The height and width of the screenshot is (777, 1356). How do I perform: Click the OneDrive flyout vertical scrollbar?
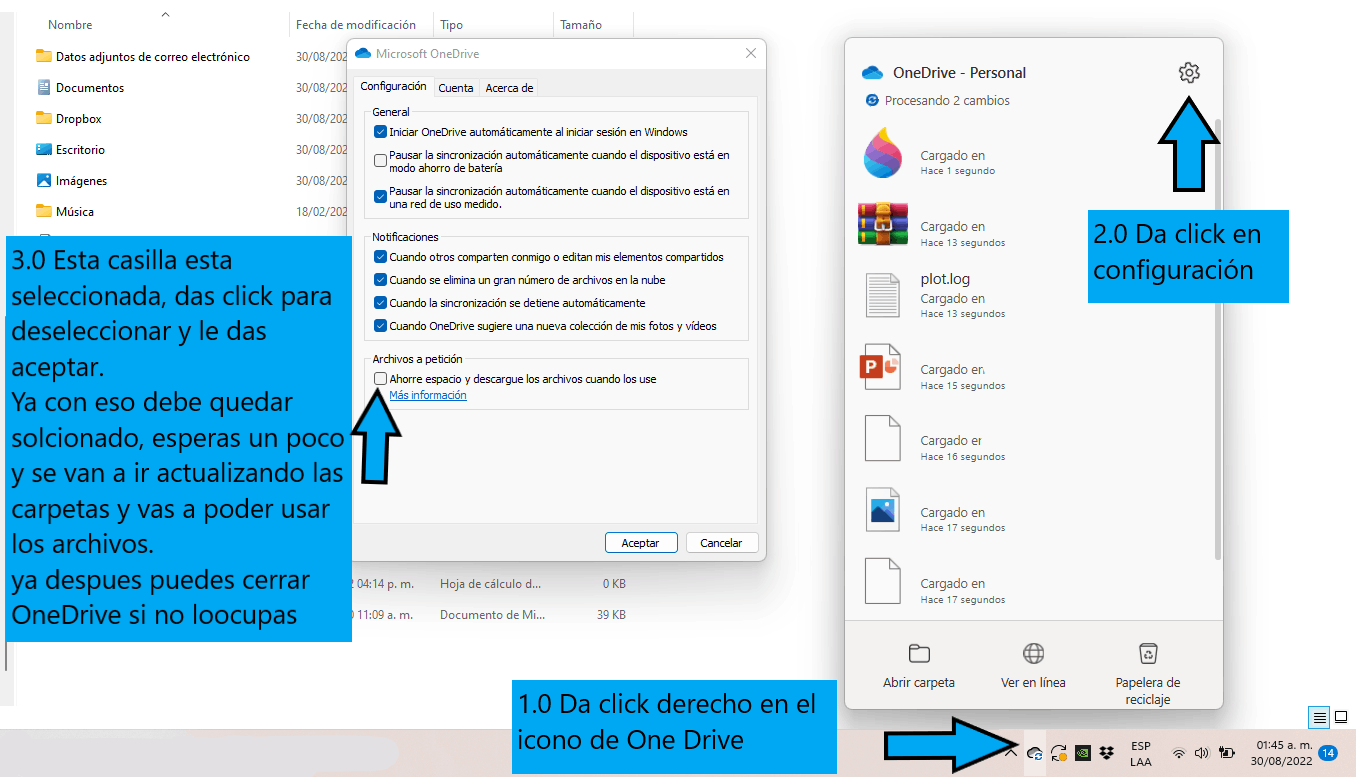click(1217, 340)
